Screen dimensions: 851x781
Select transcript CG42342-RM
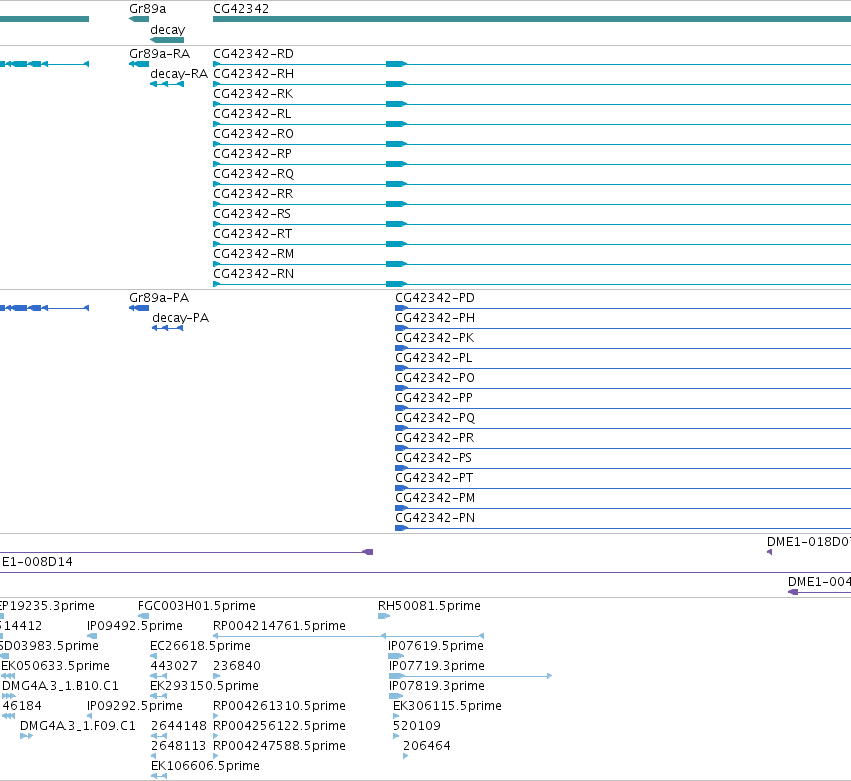253,254
